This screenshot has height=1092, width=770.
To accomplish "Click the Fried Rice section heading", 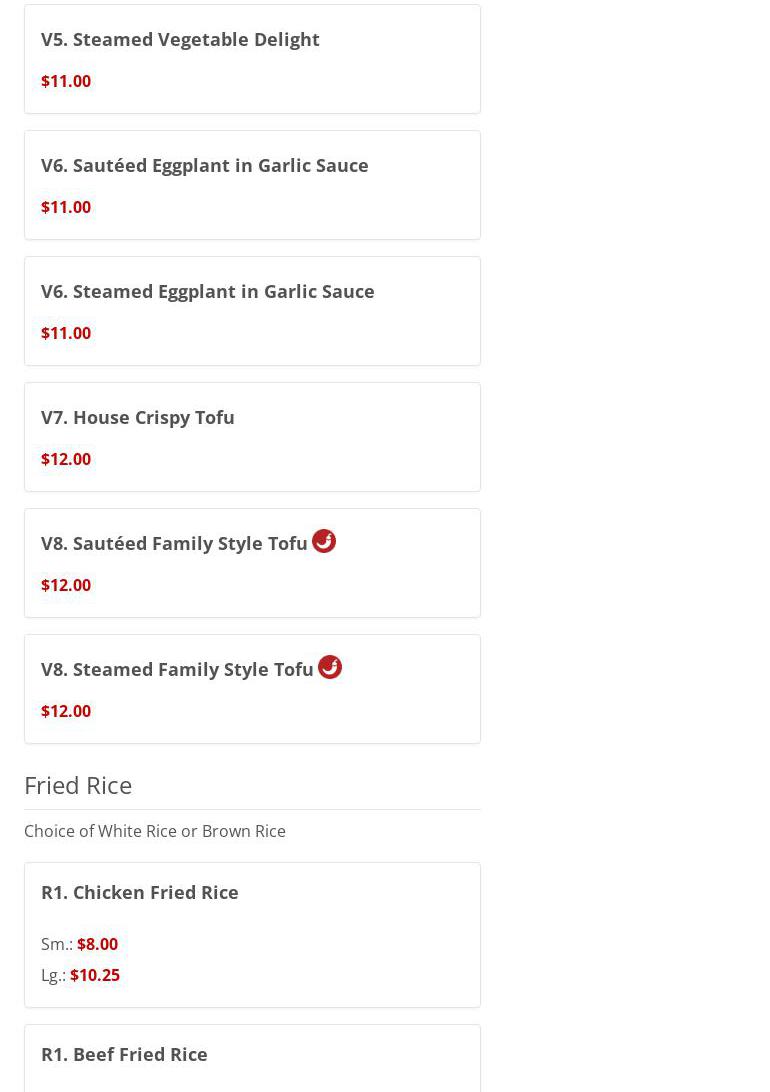I will 78,785.
